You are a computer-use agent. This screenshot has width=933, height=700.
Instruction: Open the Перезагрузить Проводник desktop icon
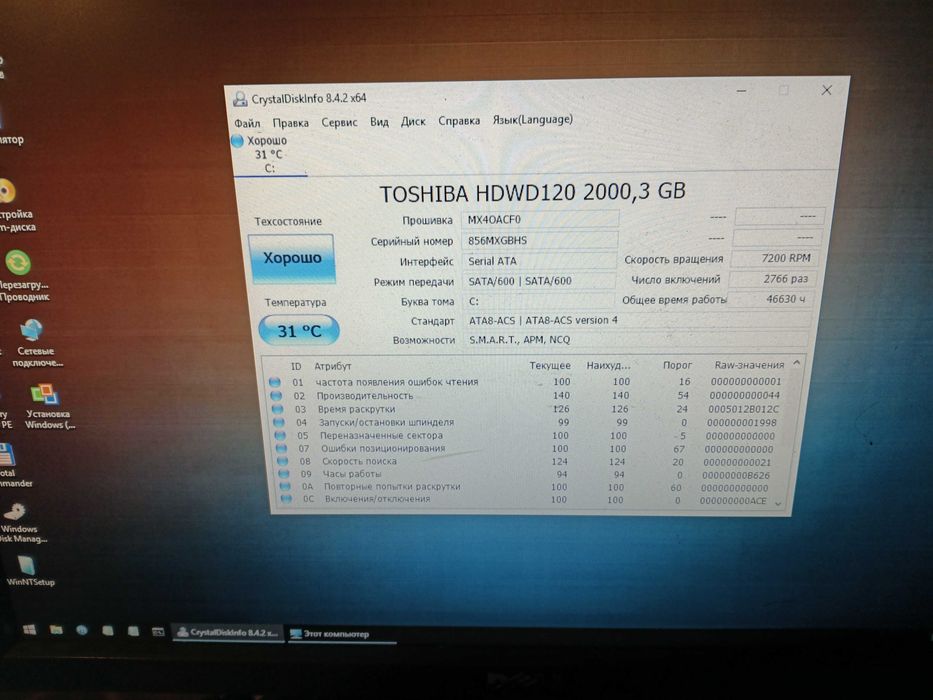coord(23,276)
